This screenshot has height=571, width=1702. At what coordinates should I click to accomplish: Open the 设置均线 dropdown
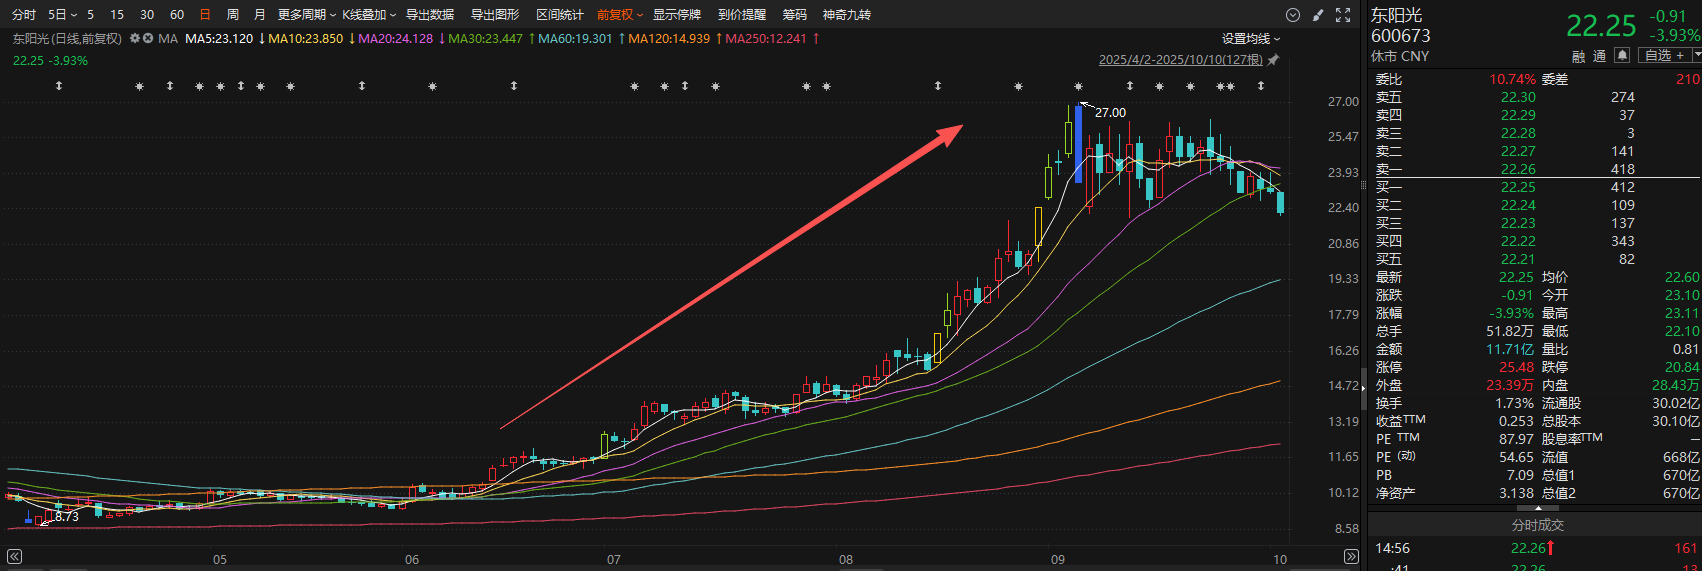pos(1250,39)
